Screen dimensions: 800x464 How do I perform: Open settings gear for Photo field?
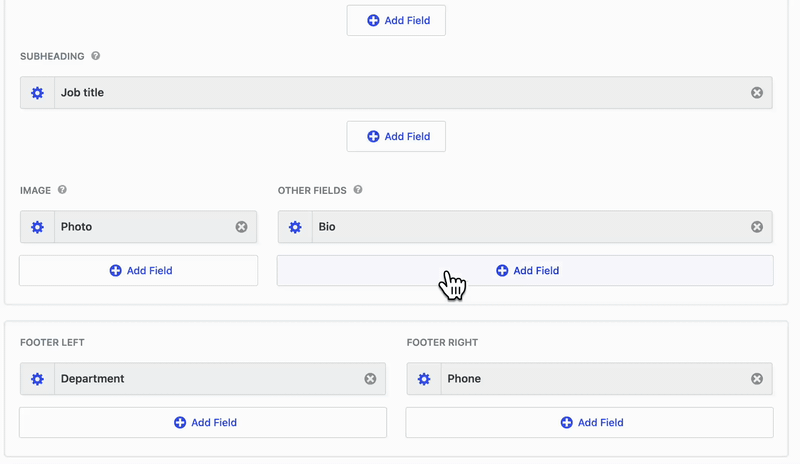pyautogui.click(x=37, y=227)
